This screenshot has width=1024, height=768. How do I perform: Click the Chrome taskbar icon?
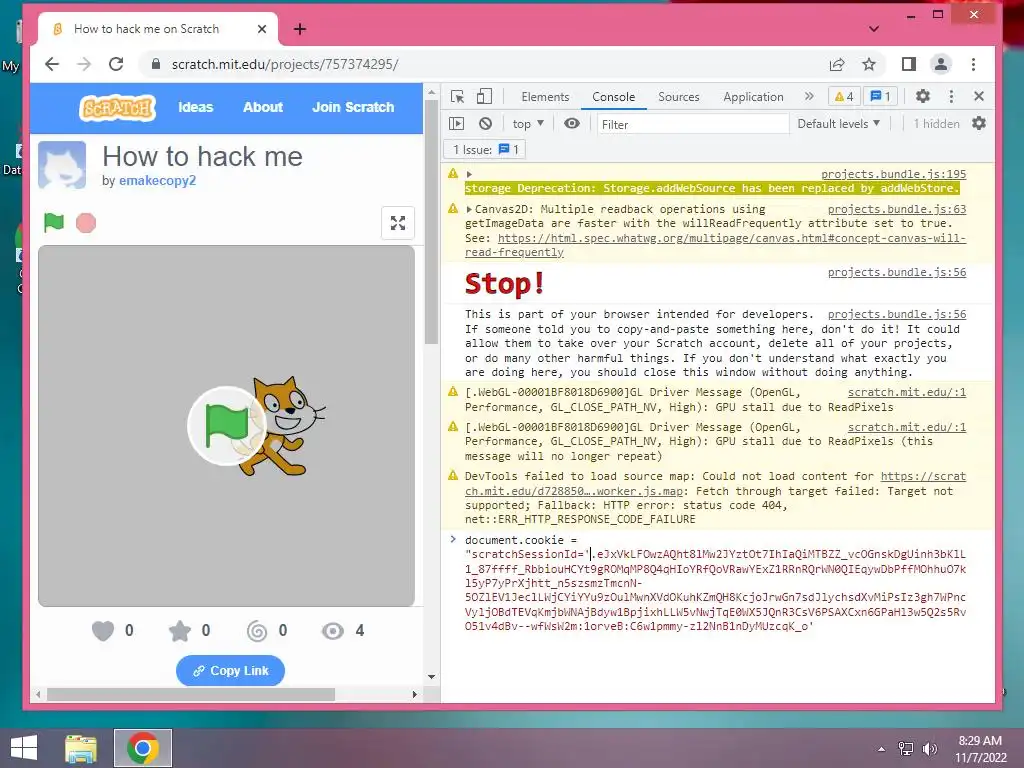pos(143,748)
